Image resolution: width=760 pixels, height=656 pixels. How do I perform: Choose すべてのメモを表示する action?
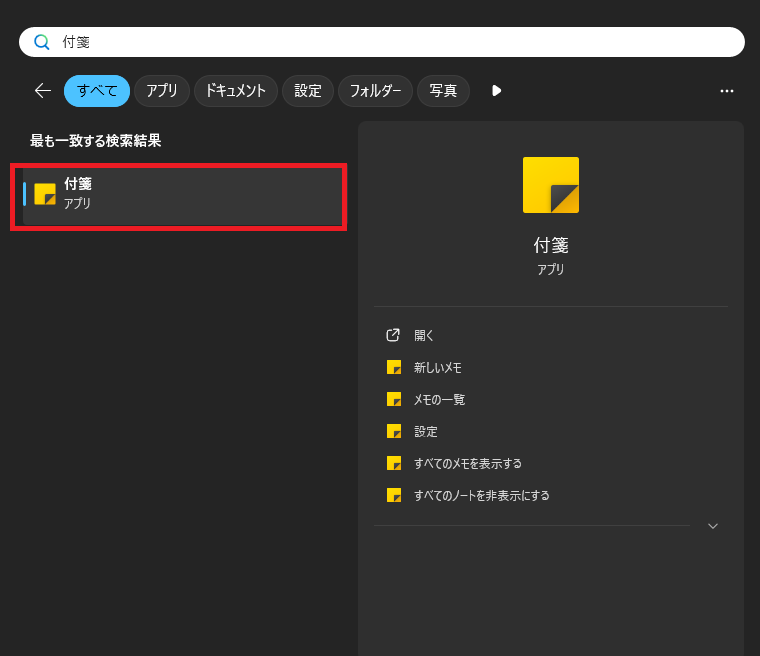(x=551, y=463)
